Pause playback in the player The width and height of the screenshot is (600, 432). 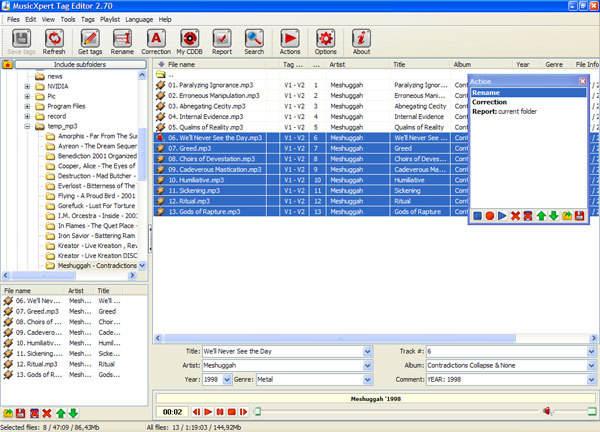[x=220, y=412]
